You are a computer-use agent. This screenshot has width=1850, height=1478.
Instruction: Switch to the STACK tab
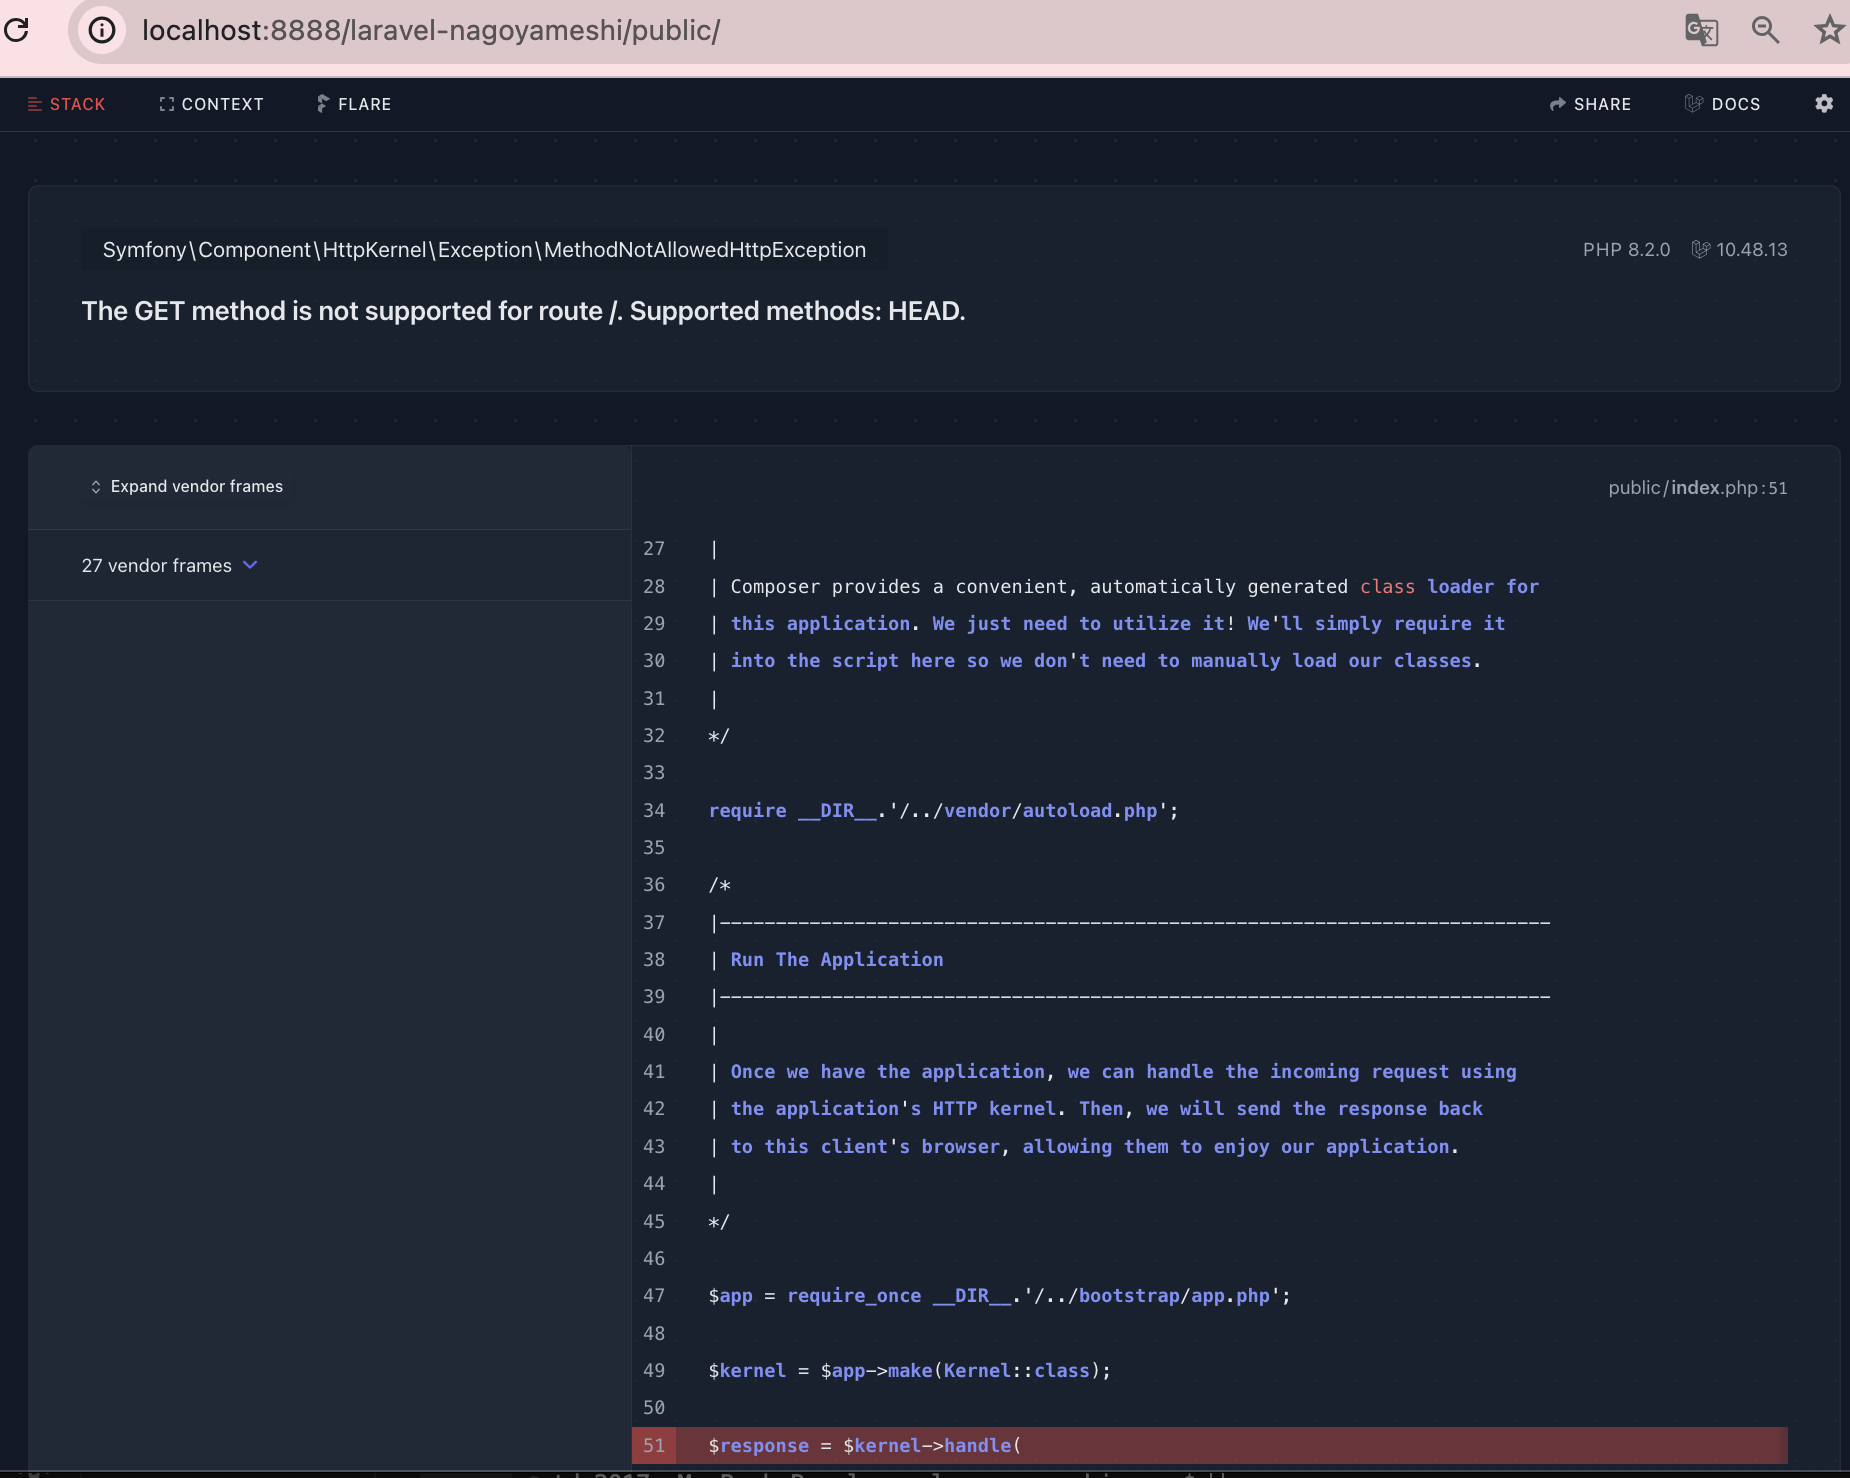coord(66,104)
